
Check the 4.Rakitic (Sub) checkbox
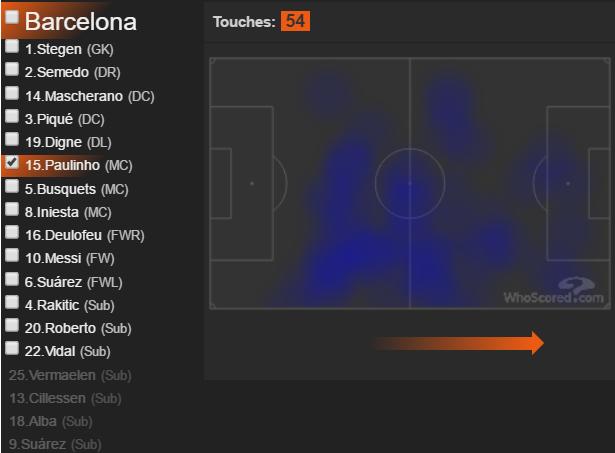(x=11, y=303)
